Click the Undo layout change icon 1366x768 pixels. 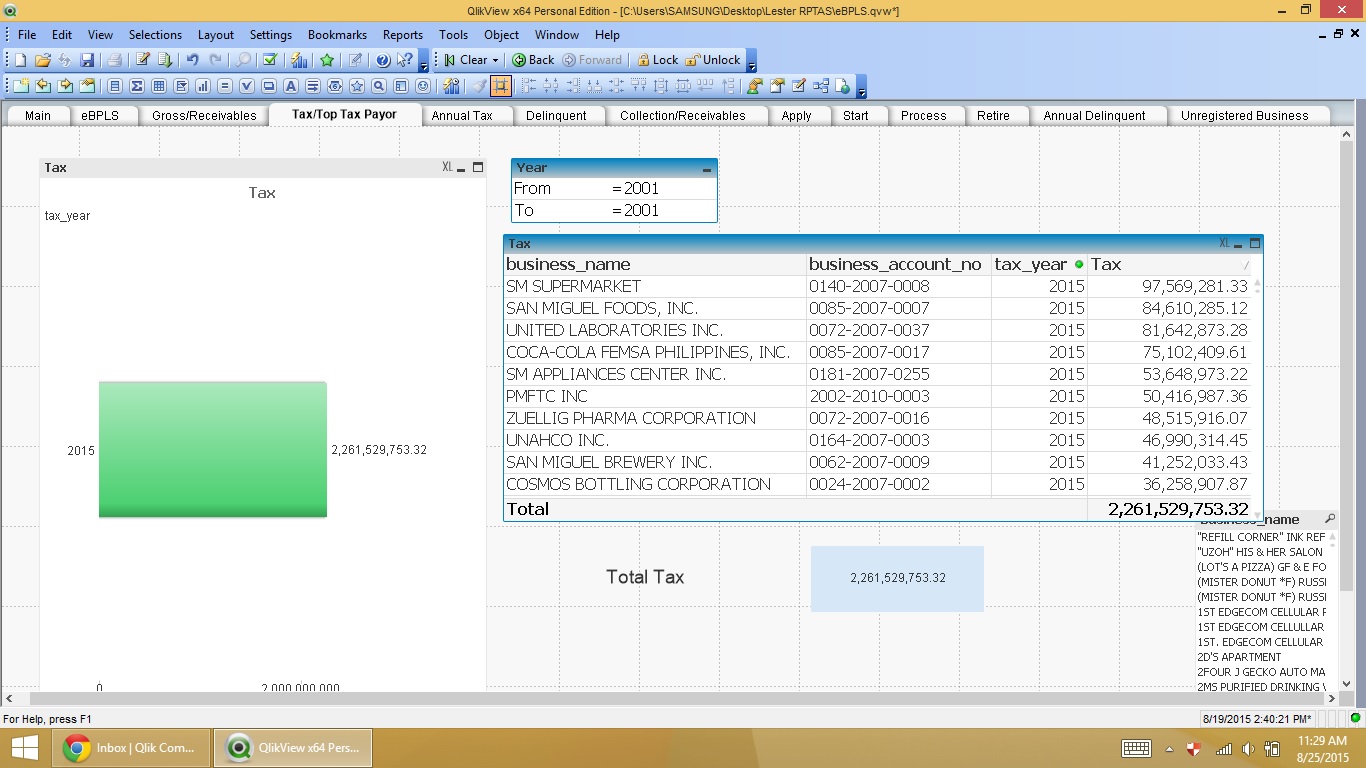click(x=192, y=60)
